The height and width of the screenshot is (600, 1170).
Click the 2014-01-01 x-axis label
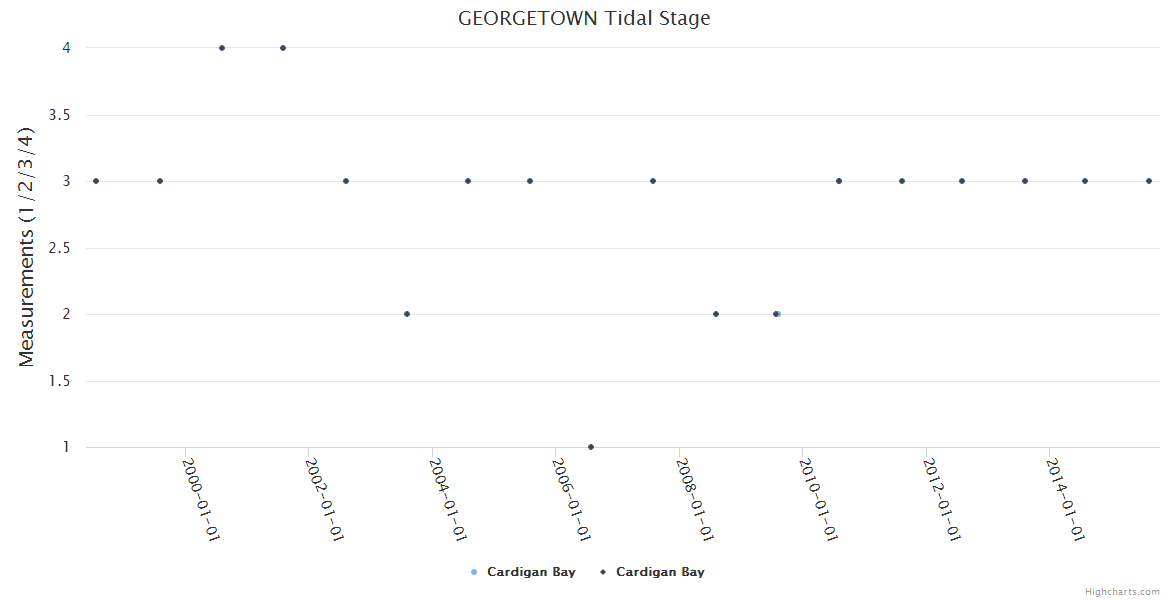click(1066, 498)
